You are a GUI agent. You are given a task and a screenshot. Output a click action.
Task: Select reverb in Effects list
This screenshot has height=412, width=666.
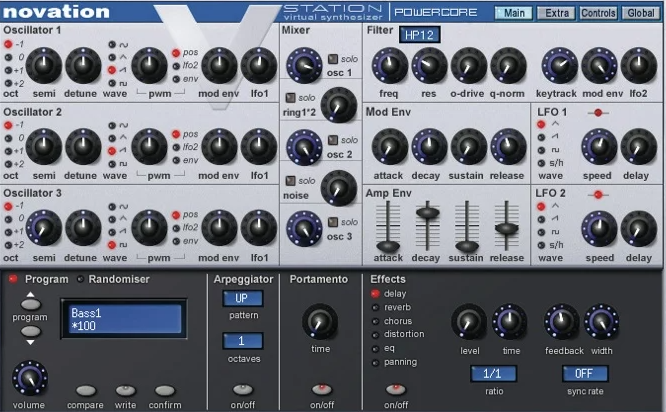(x=375, y=308)
